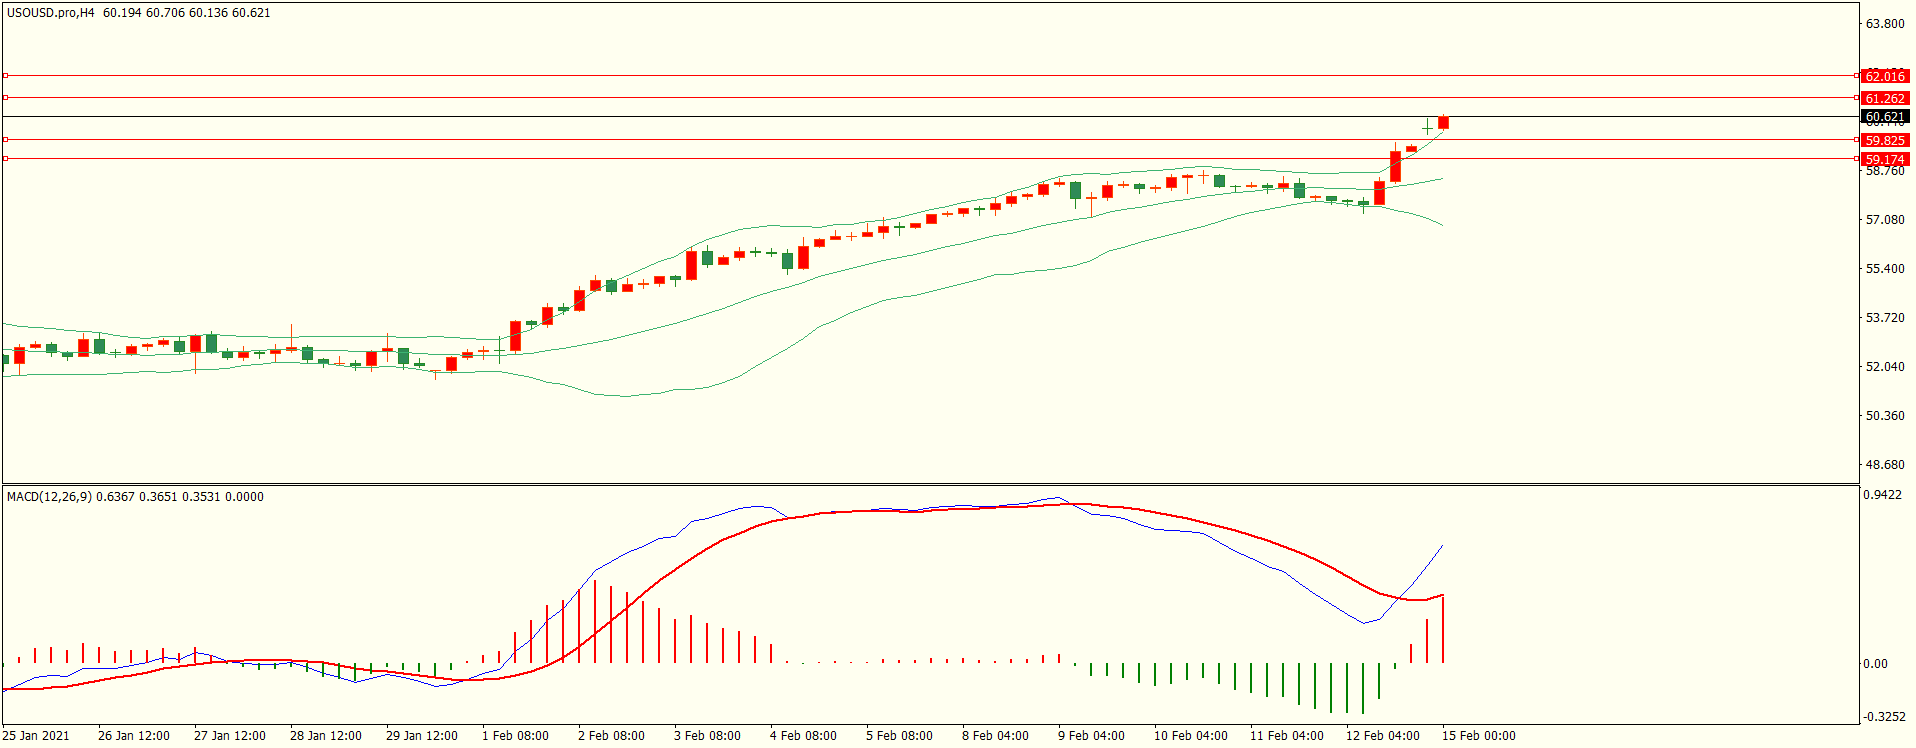Click the 55.400 price axis label
This screenshot has height=748, width=1916.
(1885, 269)
